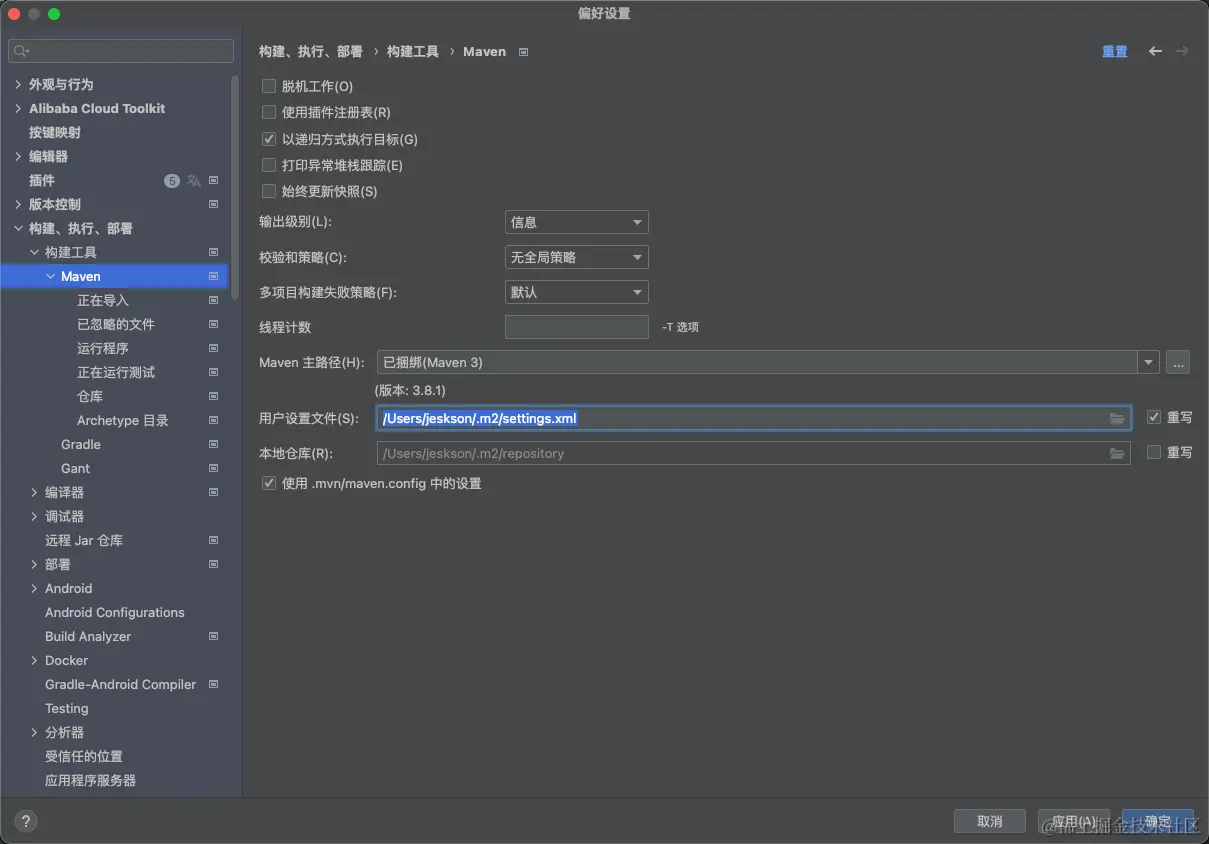Viewport: 1209px width, 844px height.
Task: Enable the 打印异常堆栈跟踪(E) checkbox
Action: pyautogui.click(x=268, y=165)
